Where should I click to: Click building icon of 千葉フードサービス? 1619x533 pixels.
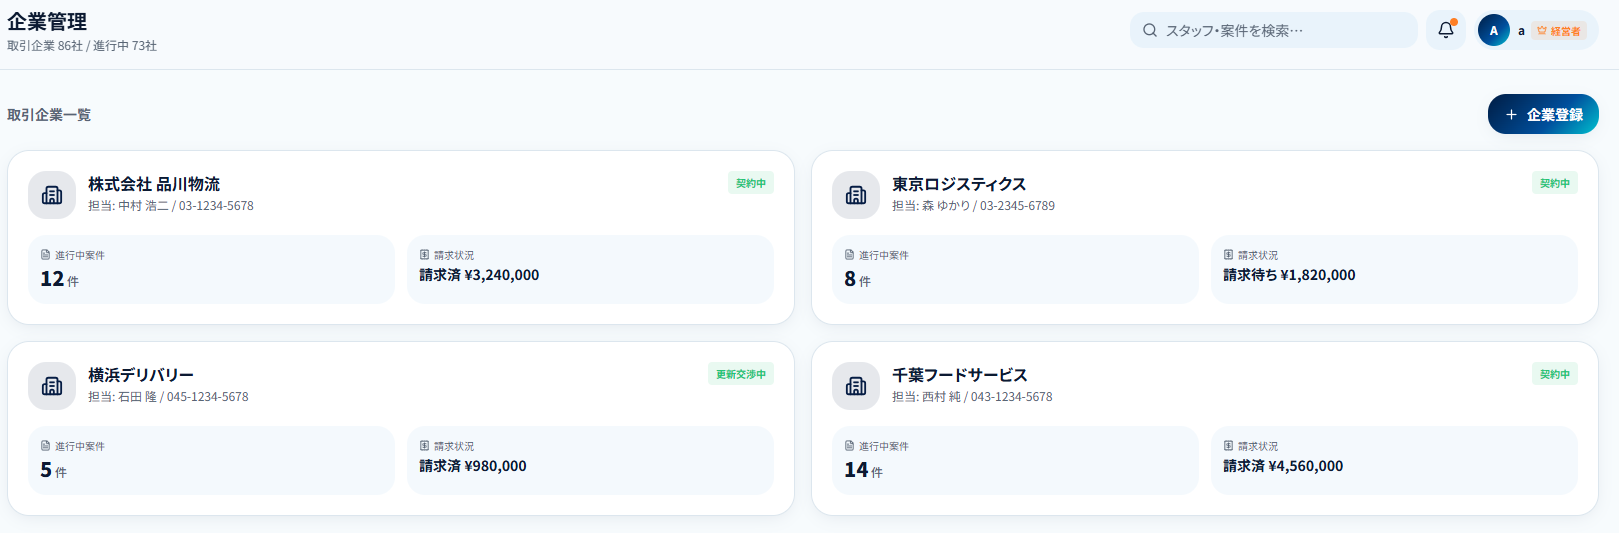tap(856, 386)
